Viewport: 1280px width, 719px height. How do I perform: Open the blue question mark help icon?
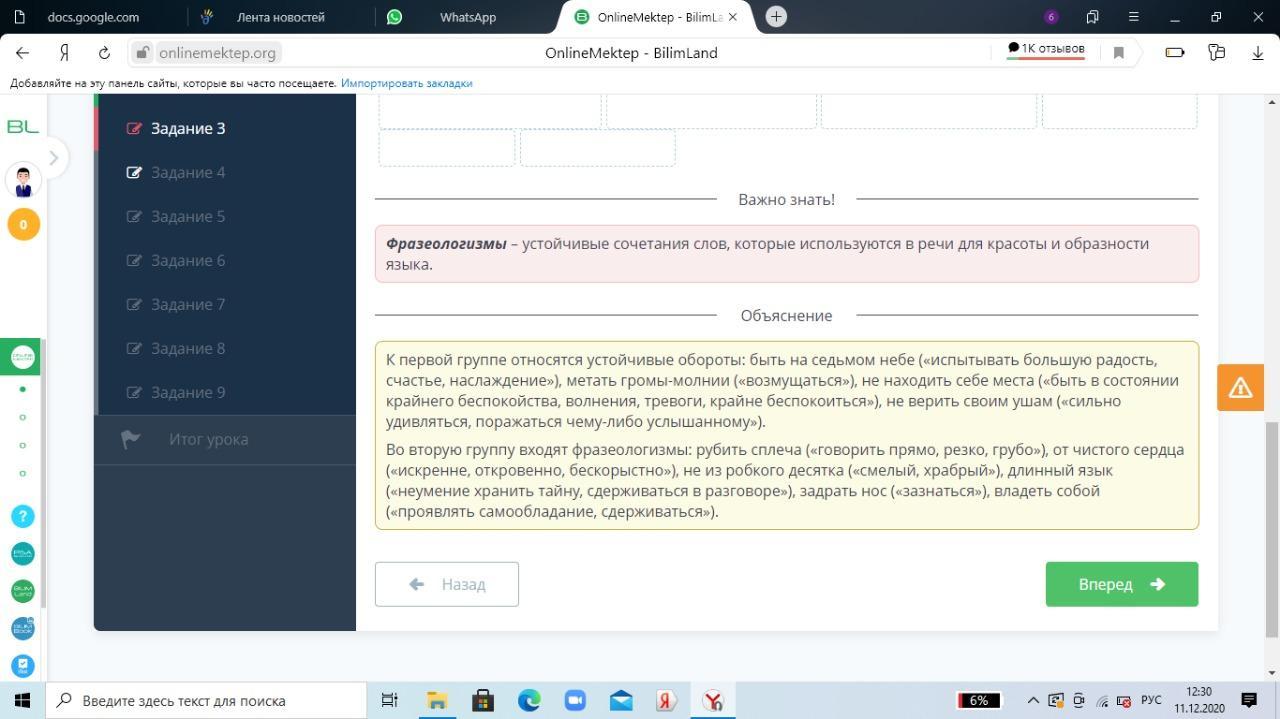pyautogui.click(x=23, y=516)
